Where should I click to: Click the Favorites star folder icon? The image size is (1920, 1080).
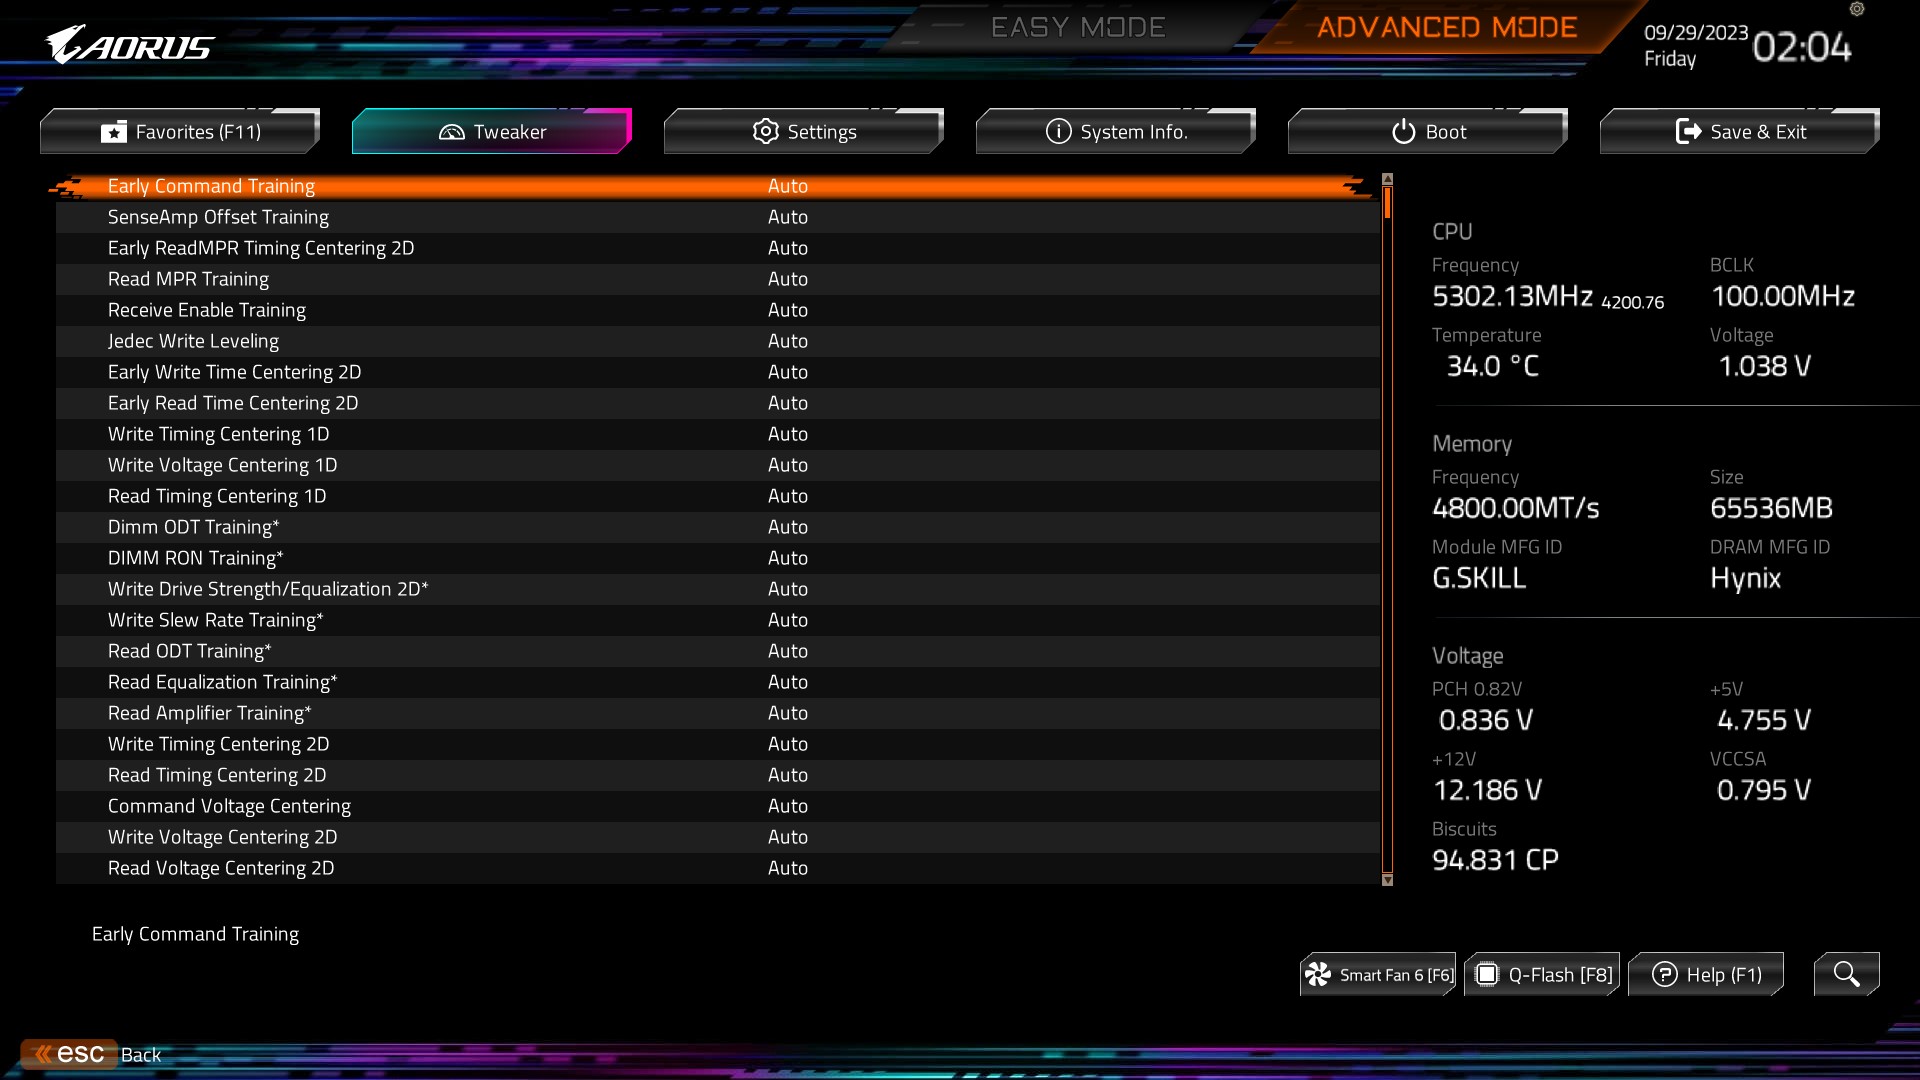click(114, 132)
